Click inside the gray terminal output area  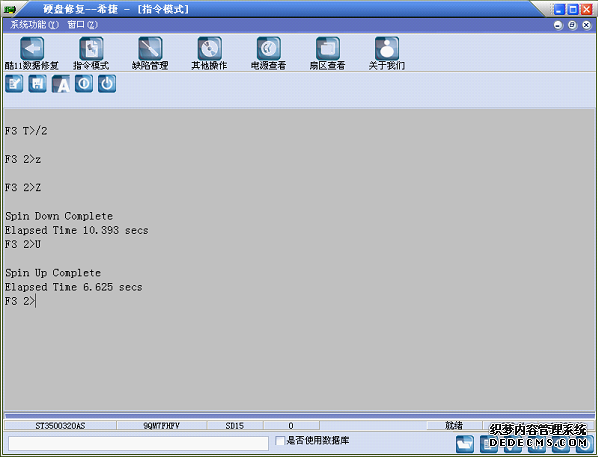(x=299, y=259)
